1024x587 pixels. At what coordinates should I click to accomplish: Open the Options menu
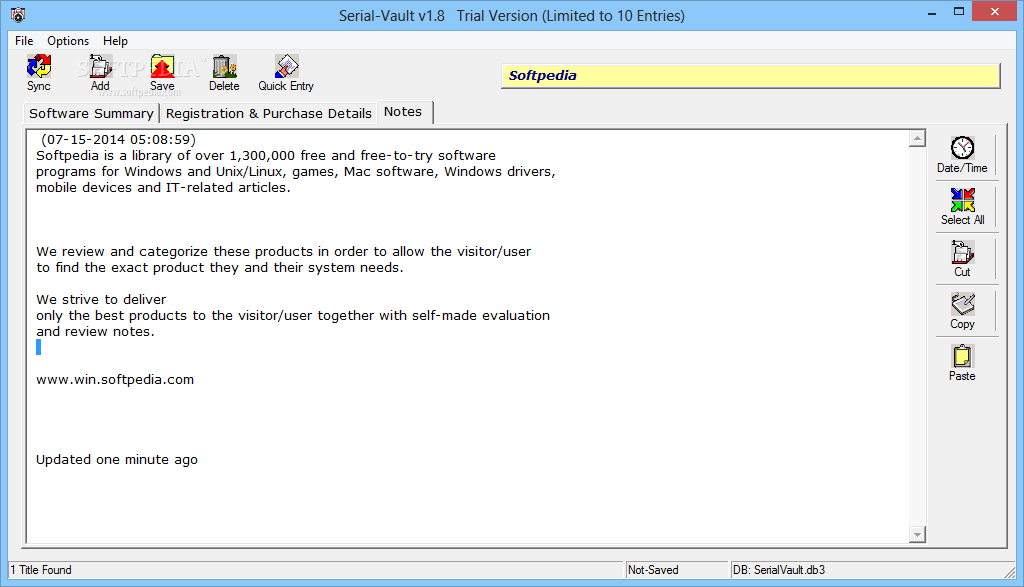(x=68, y=40)
